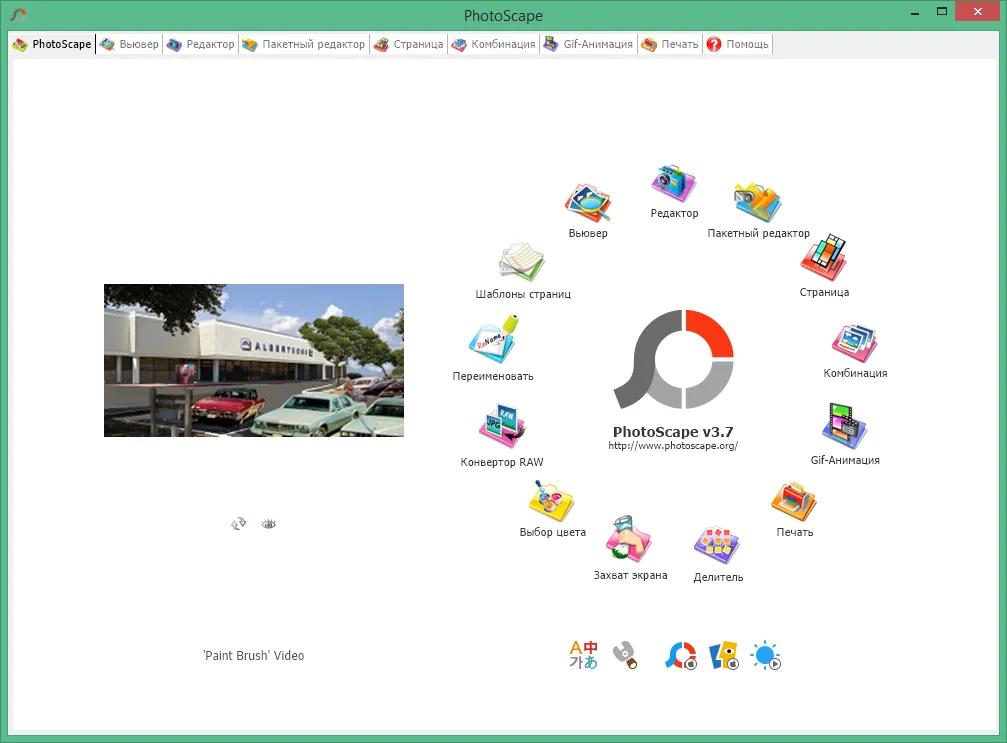Switch to the Комбинация tab

click(x=493, y=45)
